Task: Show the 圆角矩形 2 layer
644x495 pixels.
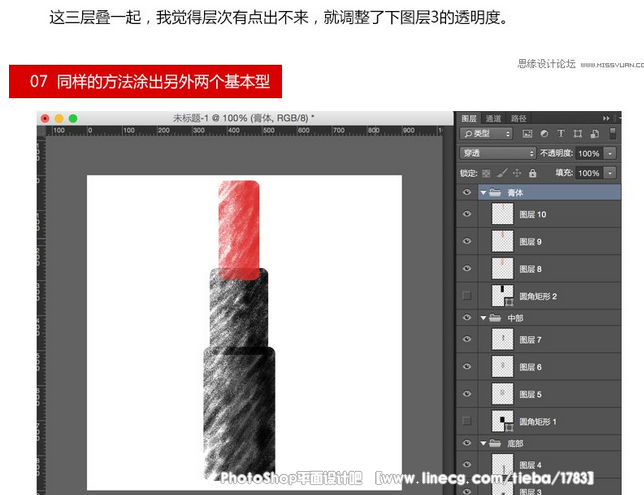Action: coord(466,296)
